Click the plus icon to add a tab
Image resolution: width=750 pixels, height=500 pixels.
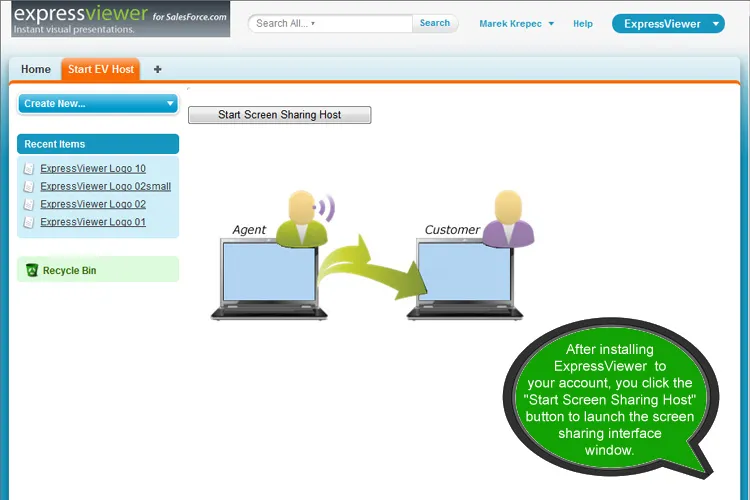(157, 69)
